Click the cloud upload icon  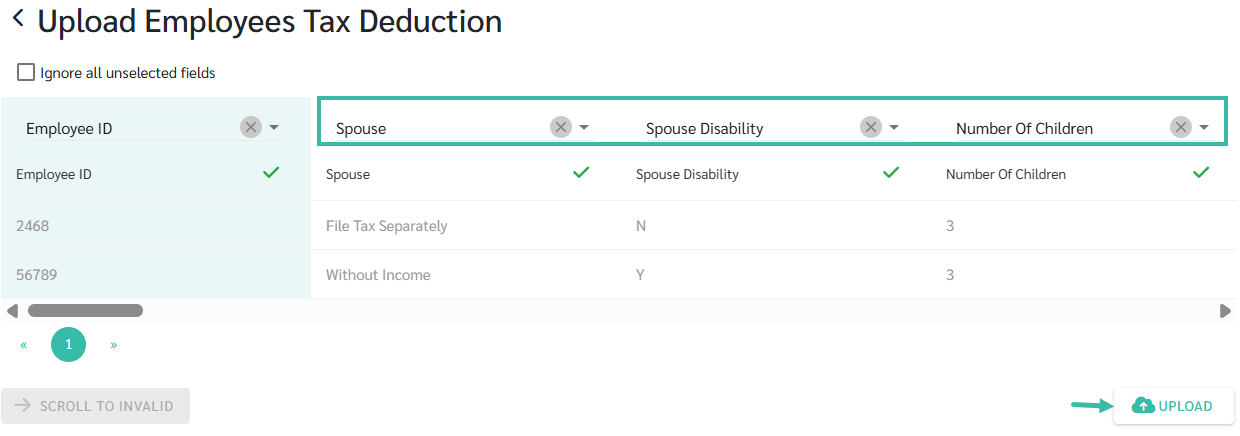tap(1142, 406)
